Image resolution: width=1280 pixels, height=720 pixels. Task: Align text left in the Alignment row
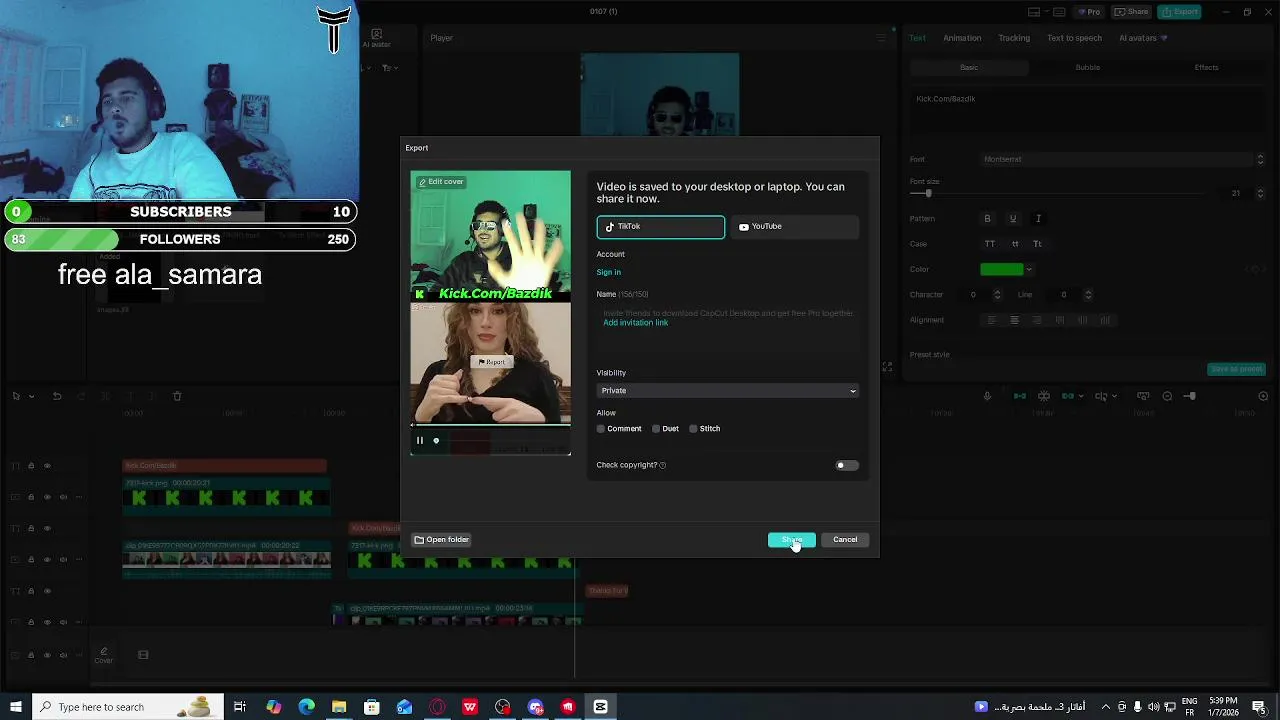pyautogui.click(x=992, y=320)
